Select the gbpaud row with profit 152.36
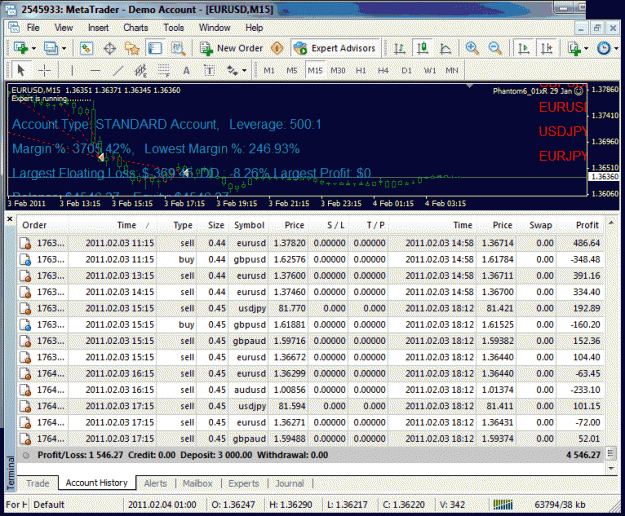This screenshot has height=516, width=625. click(311, 341)
